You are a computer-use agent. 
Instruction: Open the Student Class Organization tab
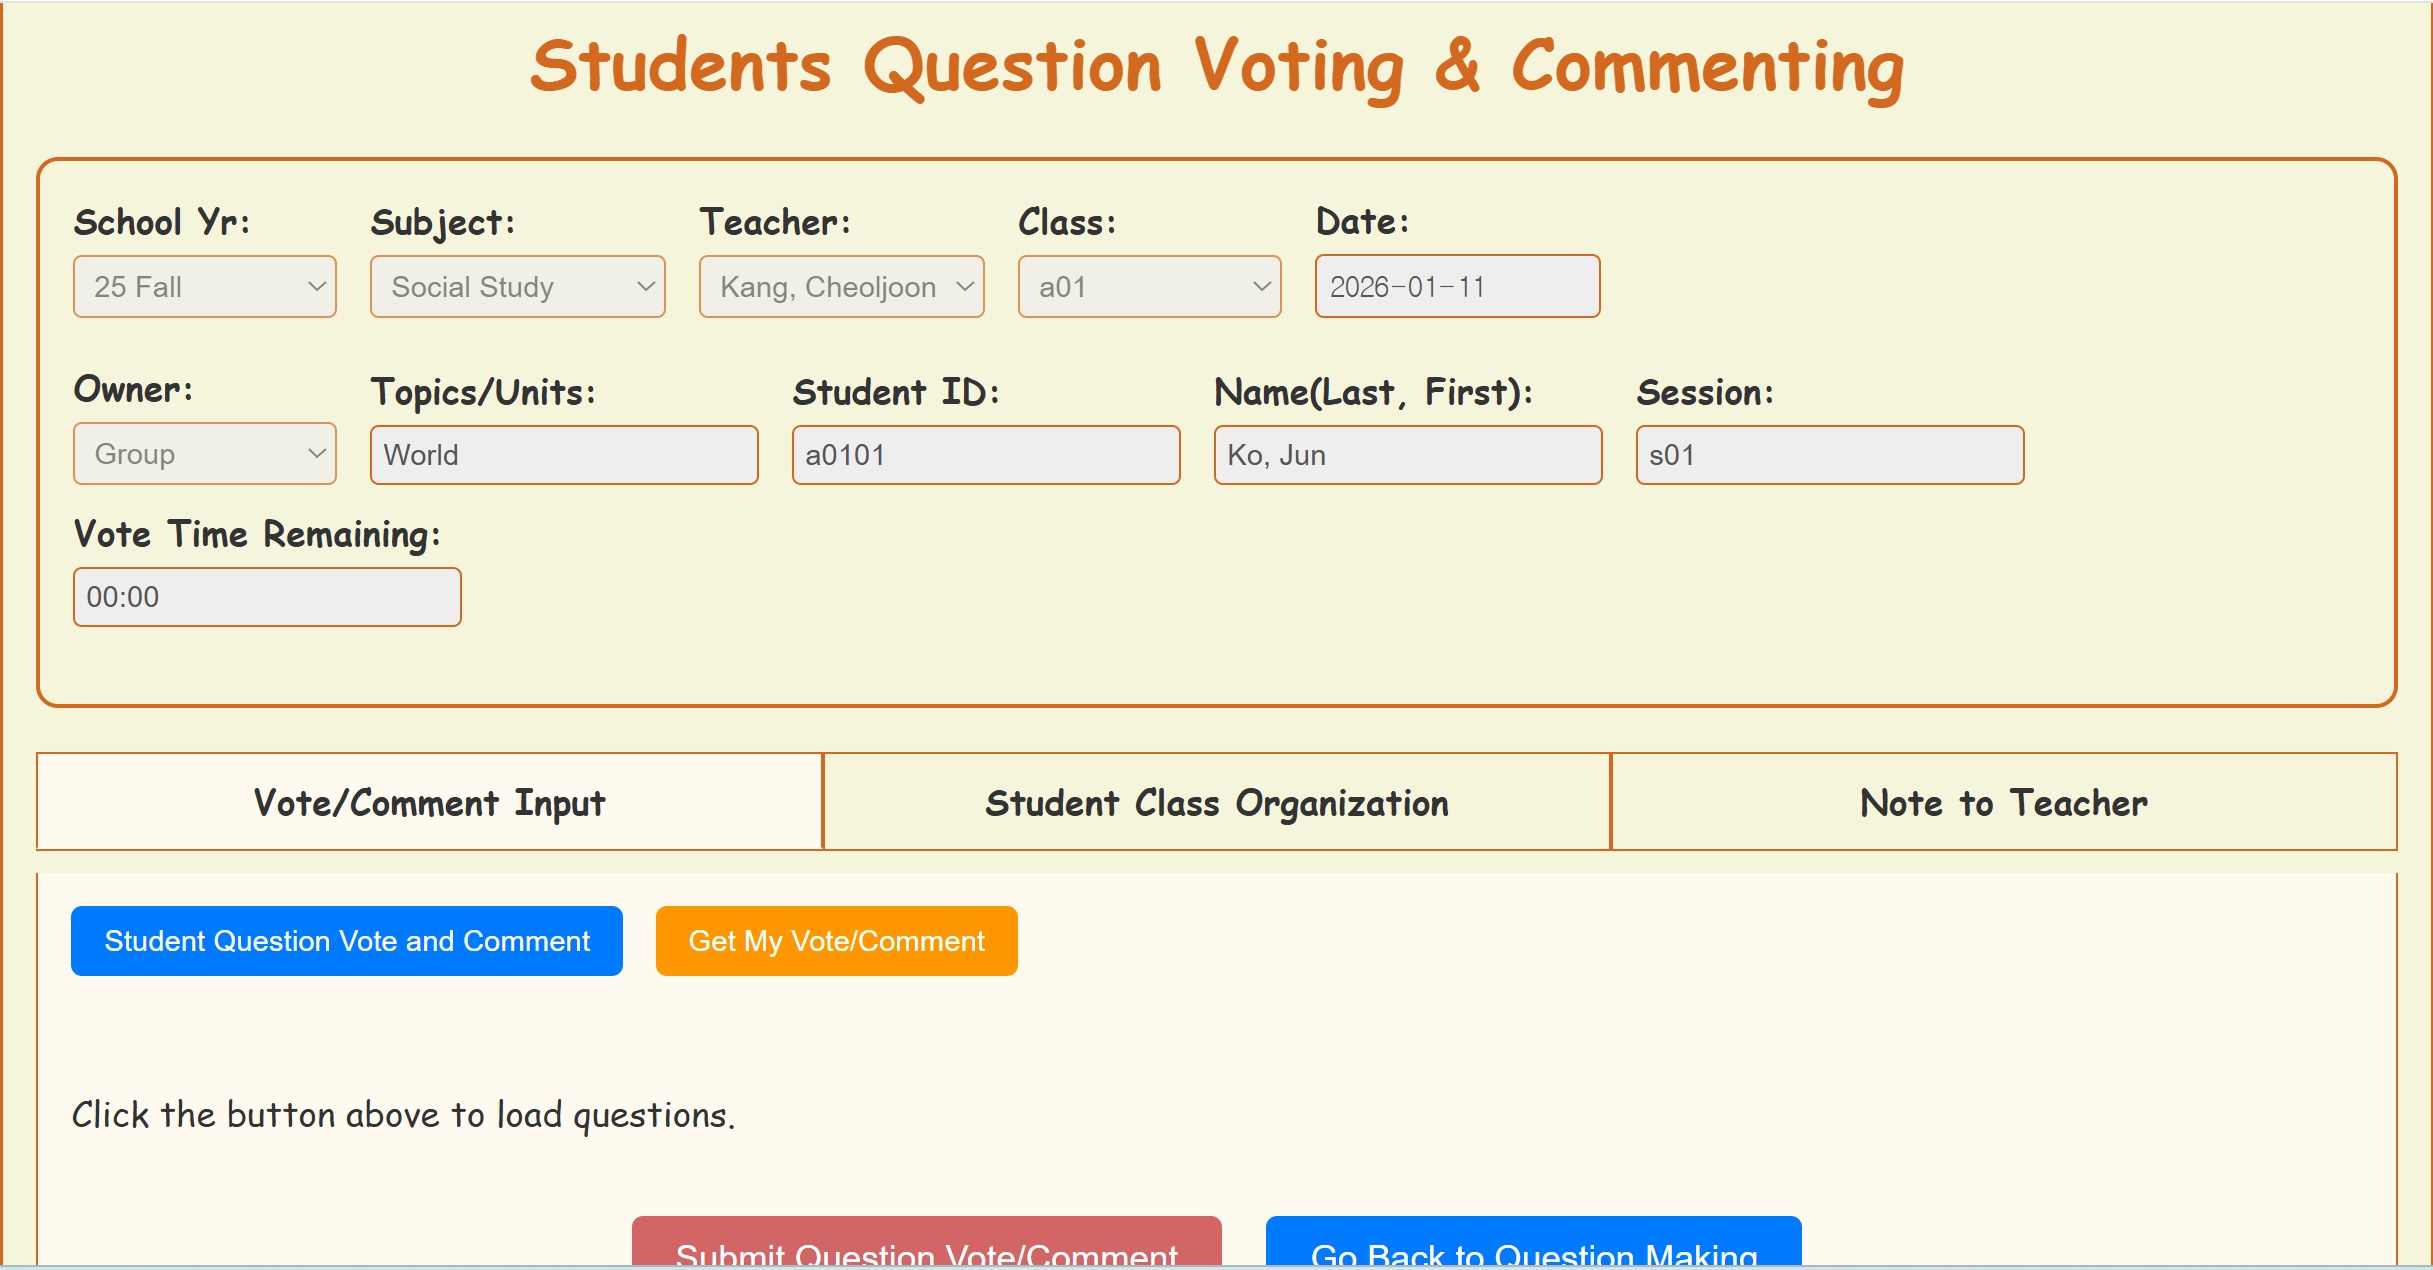(1216, 802)
